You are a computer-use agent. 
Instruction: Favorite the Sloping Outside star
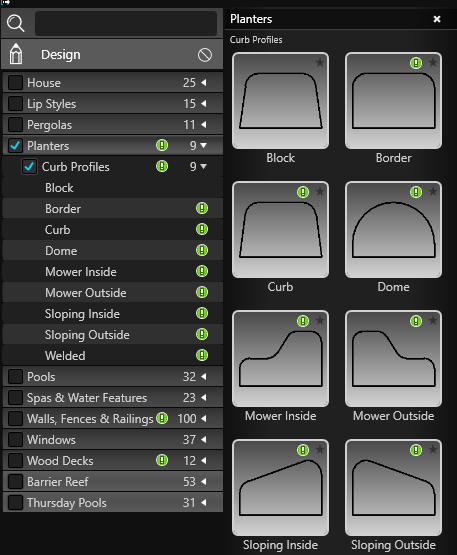coord(433,450)
